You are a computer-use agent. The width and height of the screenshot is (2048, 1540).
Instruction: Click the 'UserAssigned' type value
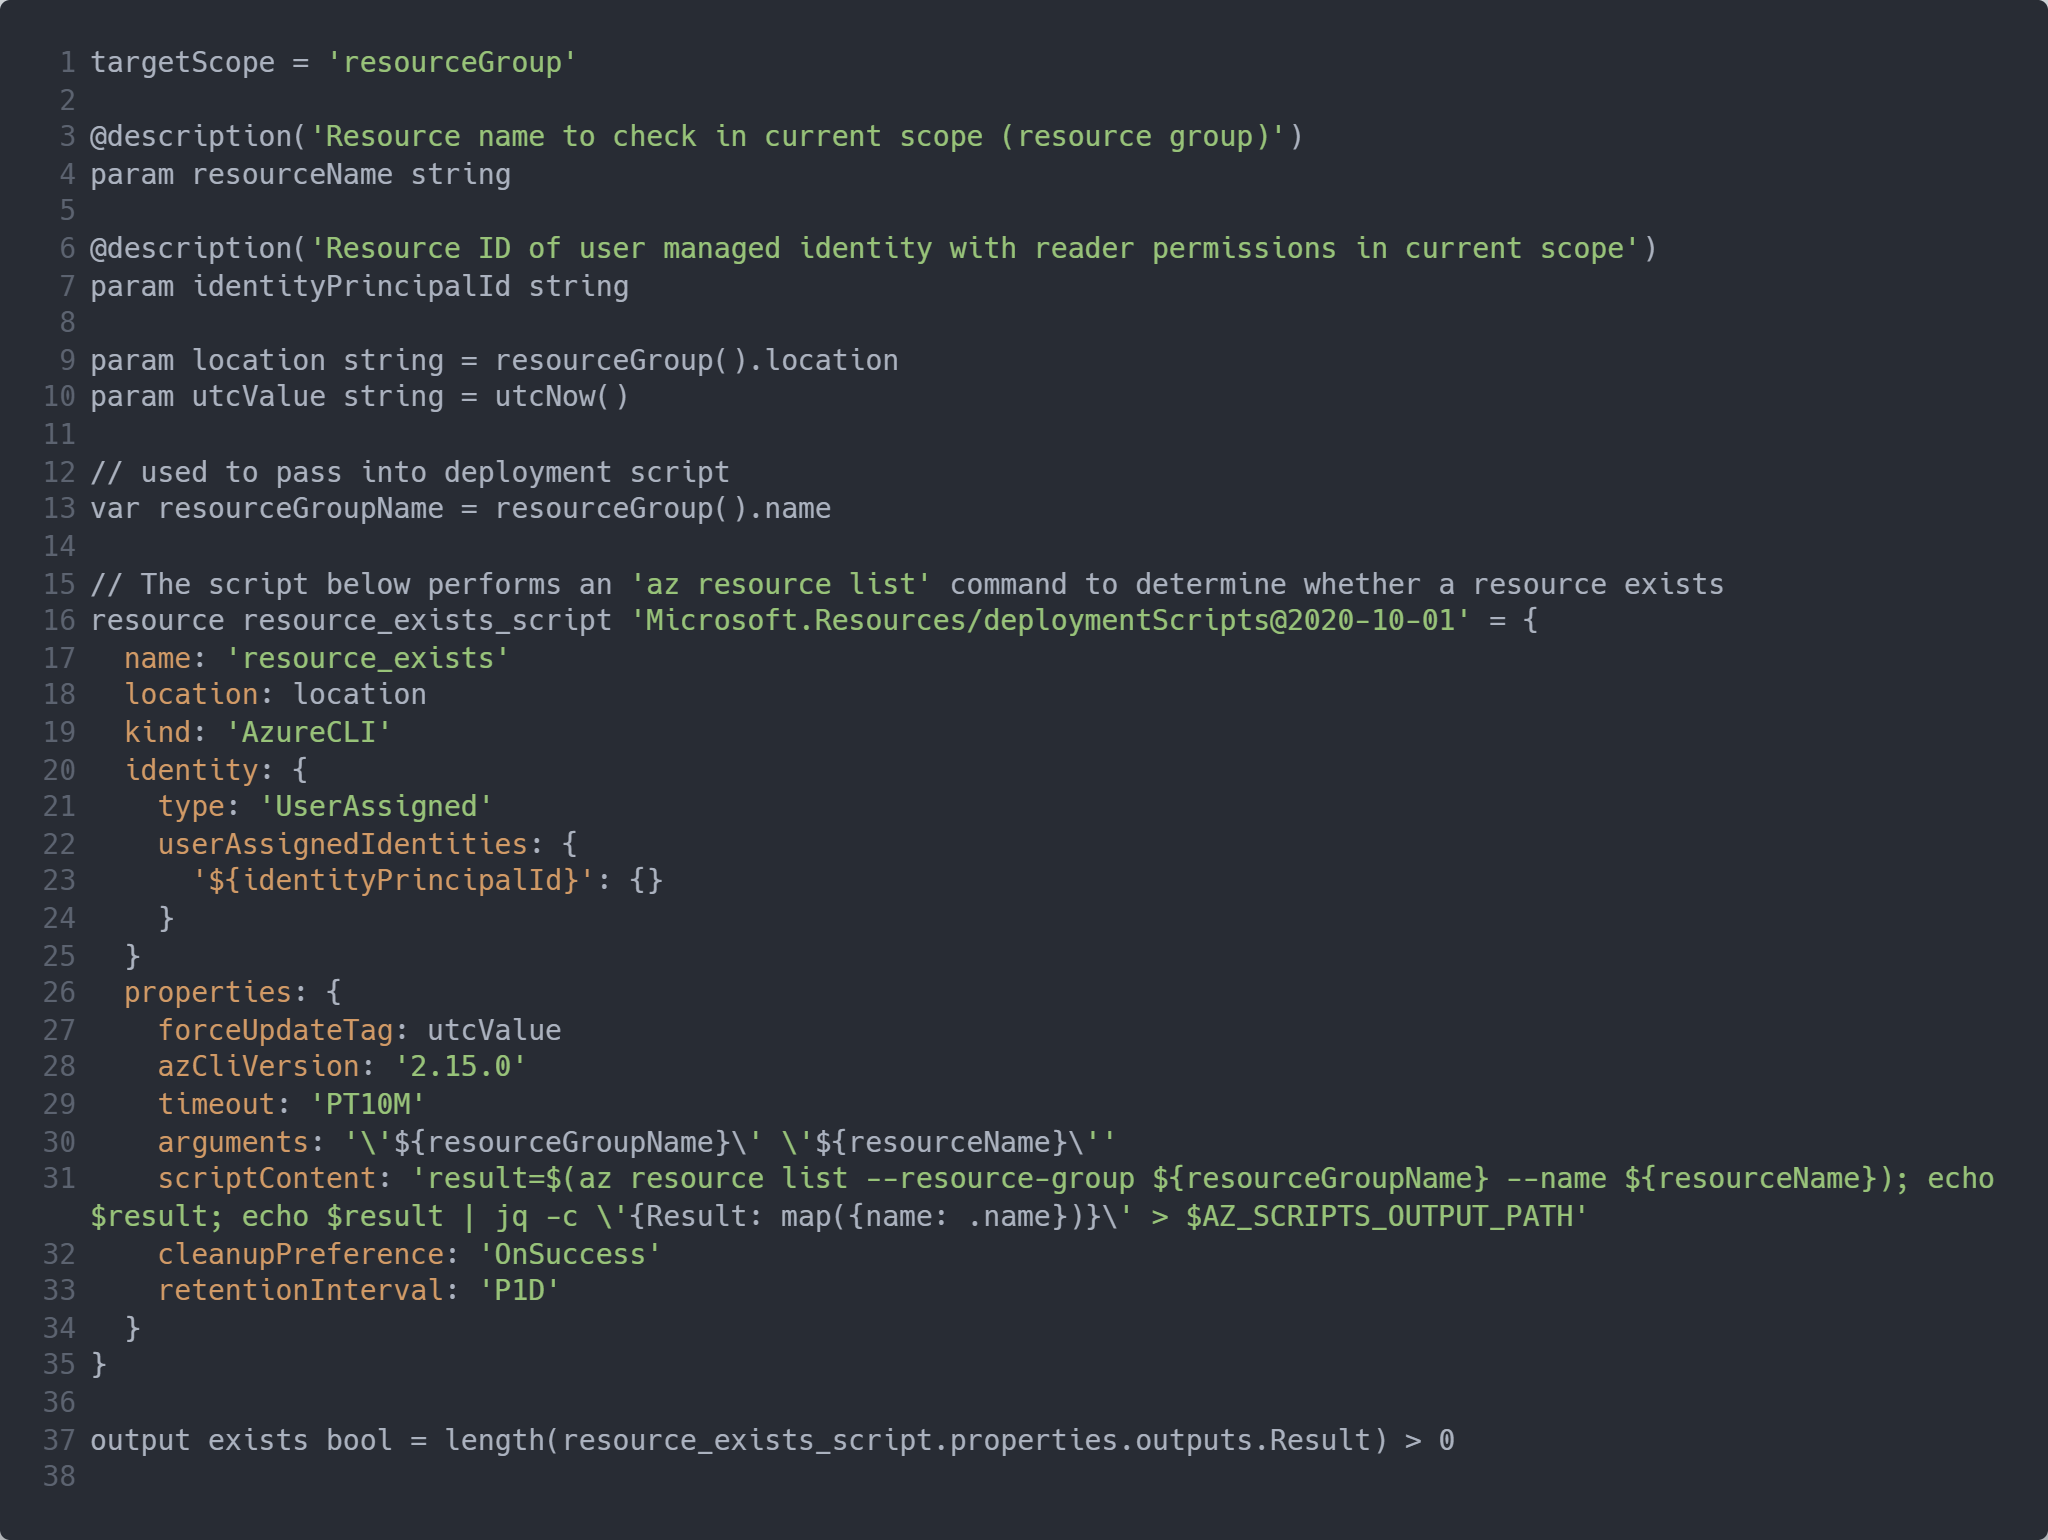[376, 807]
